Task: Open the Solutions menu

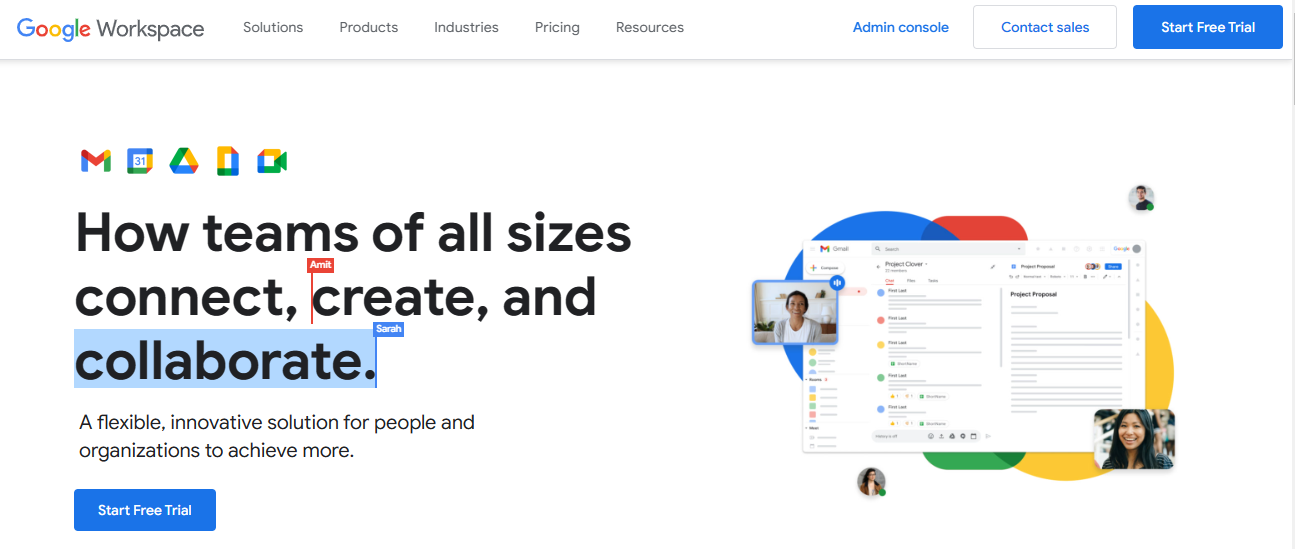Action: tap(273, 27)
